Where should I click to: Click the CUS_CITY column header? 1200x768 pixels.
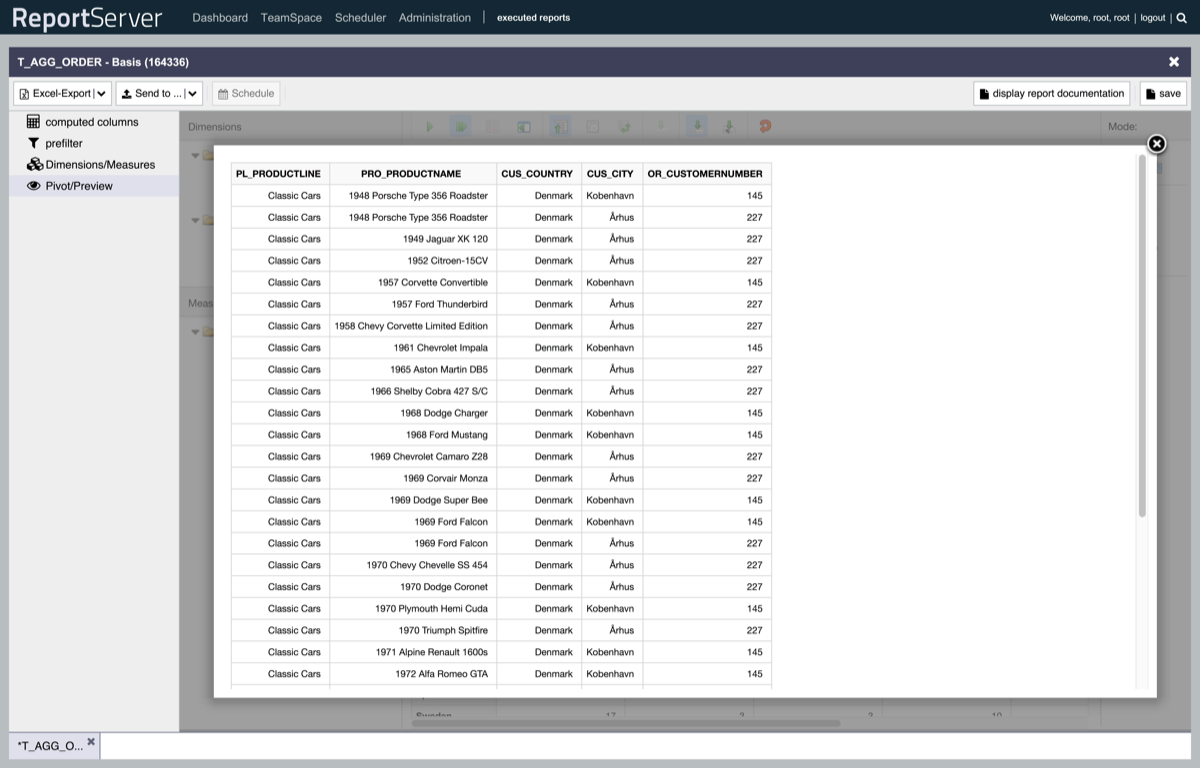(612, 173)
